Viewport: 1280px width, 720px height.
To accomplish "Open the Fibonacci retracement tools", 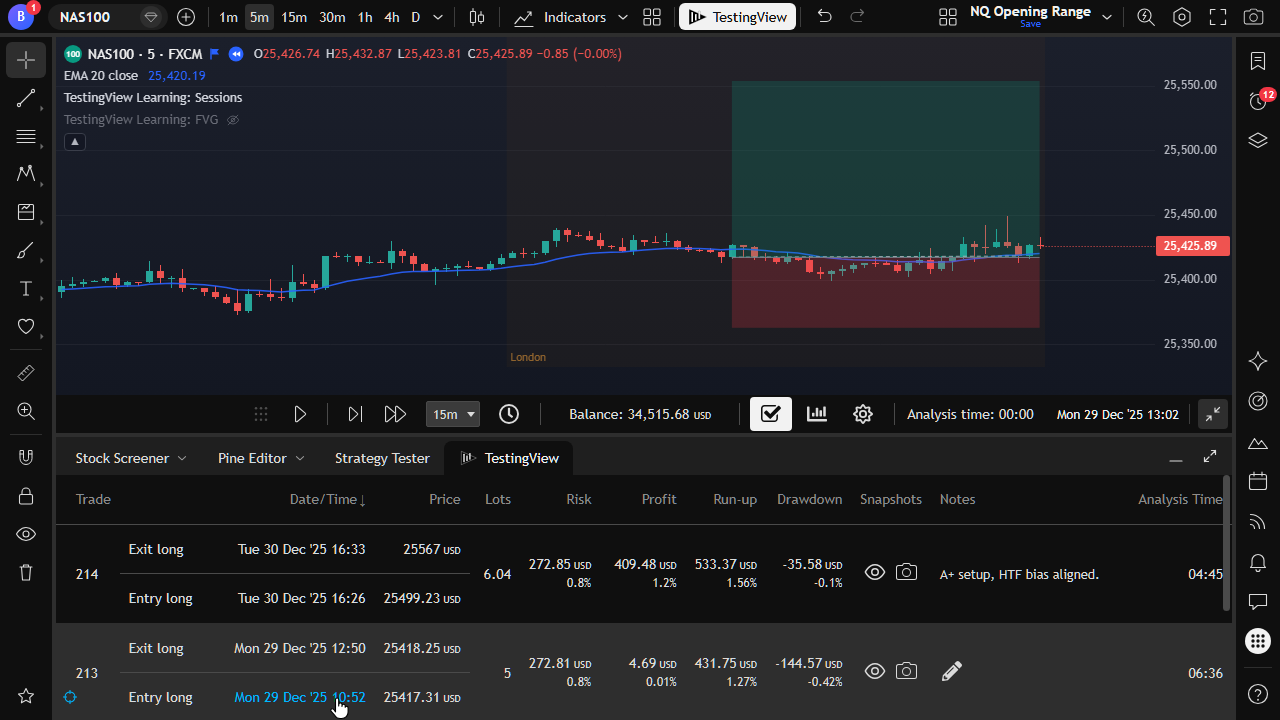I will (x=26, y=136).
